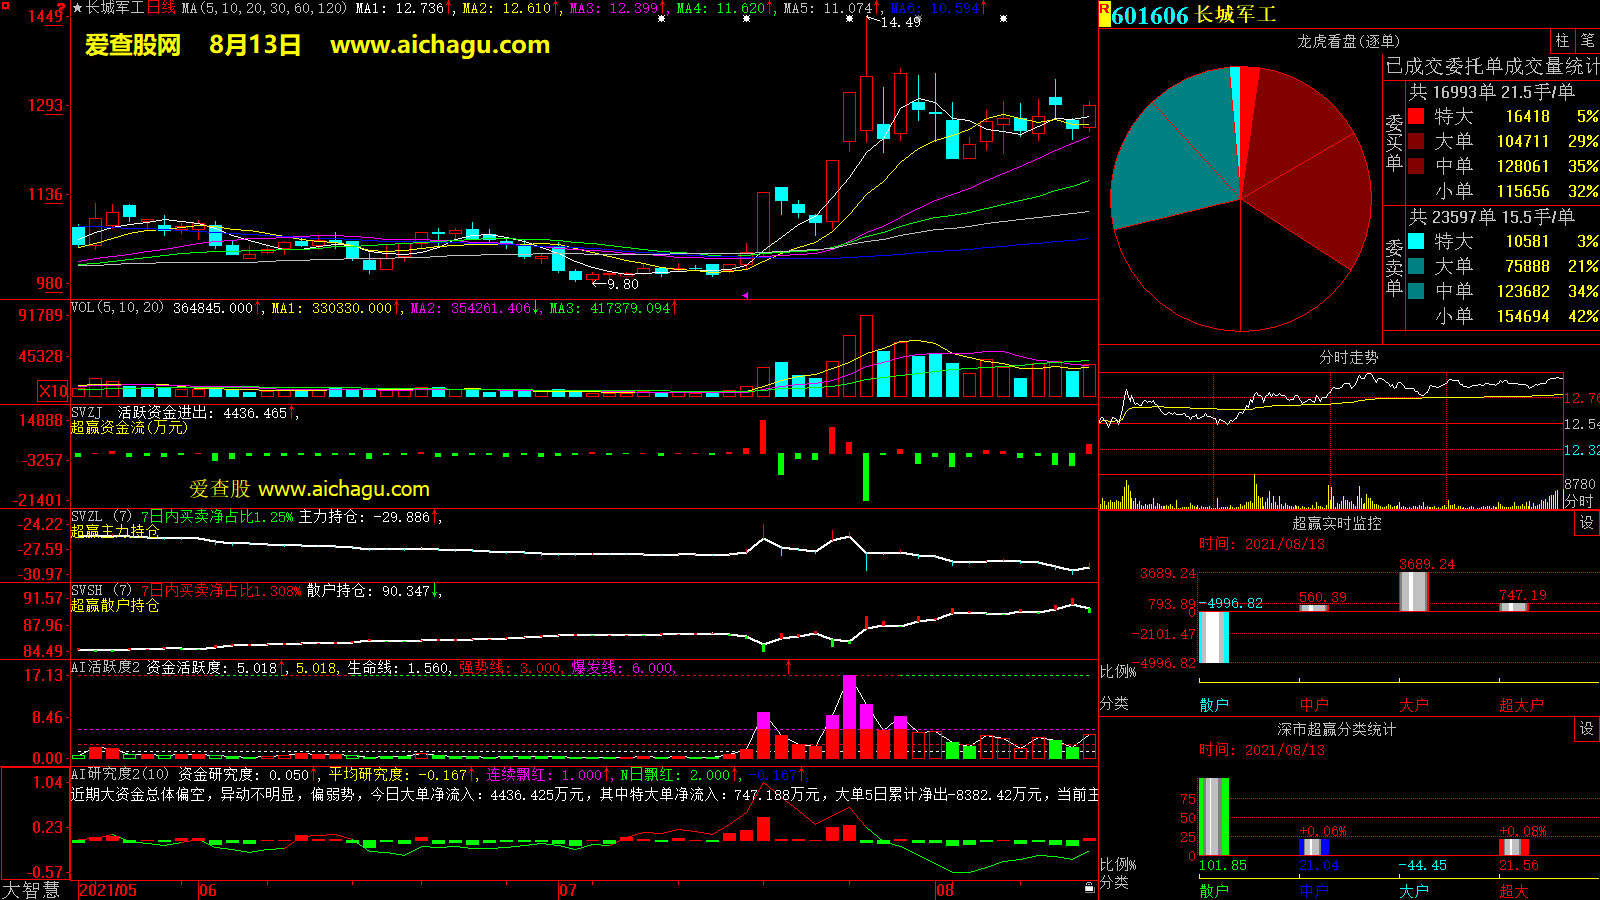Switch pie panel to 柱 bar view
Image resolution: width=1600 pixels, height=900 pixels.
(x=1562, y=40)
